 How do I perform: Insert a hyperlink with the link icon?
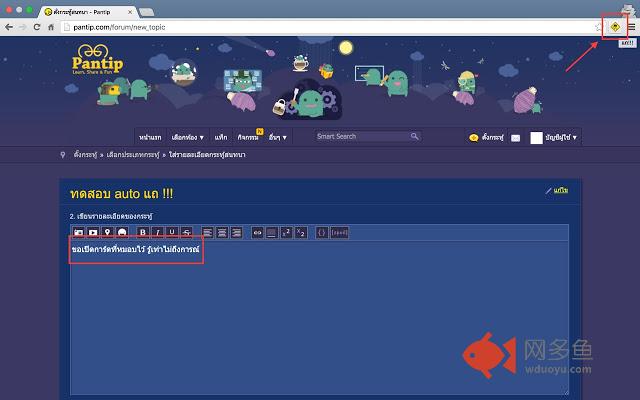click(x=257, y=233)
